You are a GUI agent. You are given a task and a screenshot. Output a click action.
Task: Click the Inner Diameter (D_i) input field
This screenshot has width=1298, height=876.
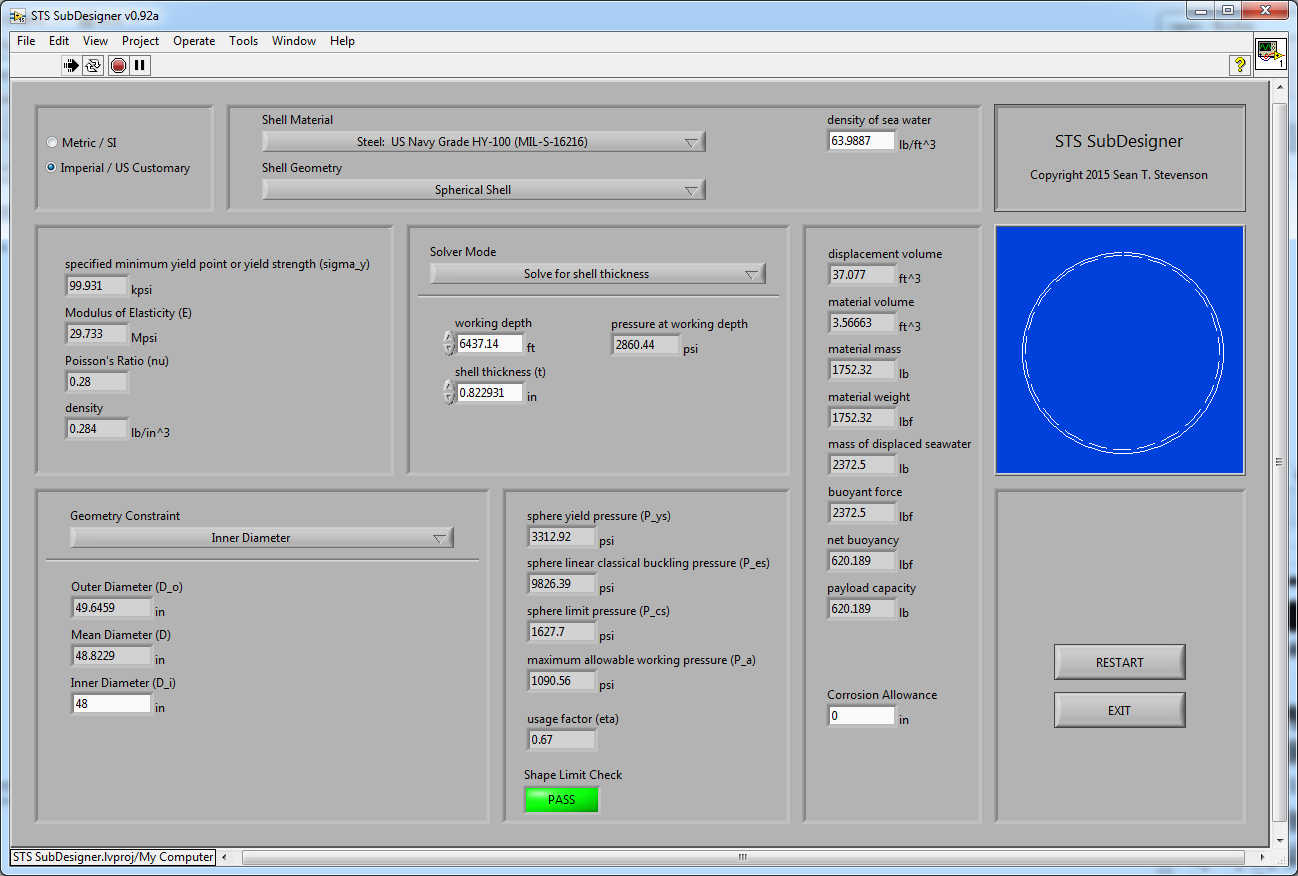[x=111, y=704]
